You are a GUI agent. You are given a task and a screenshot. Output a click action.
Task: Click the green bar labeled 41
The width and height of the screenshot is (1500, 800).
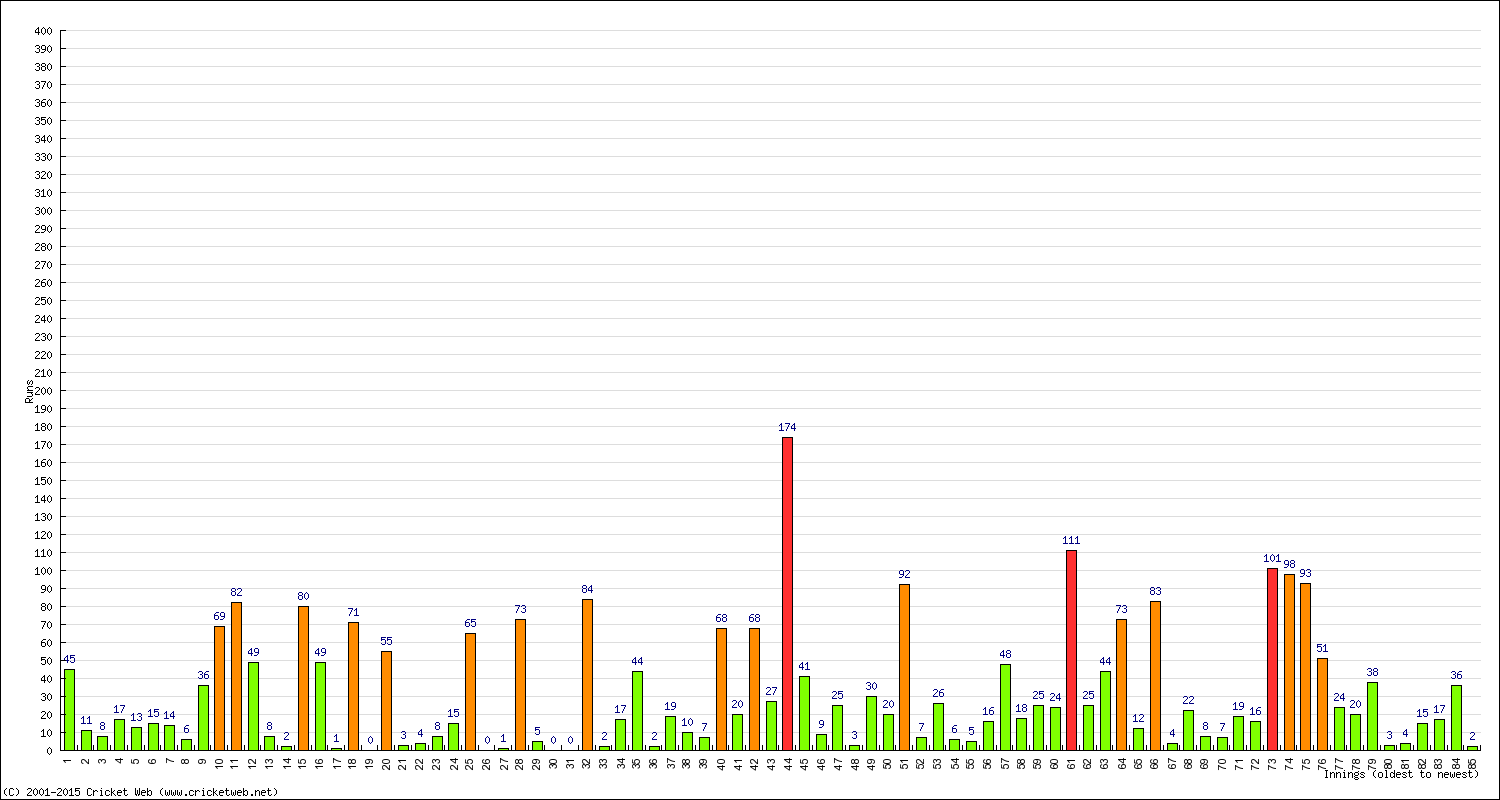(x=804, y=713)
